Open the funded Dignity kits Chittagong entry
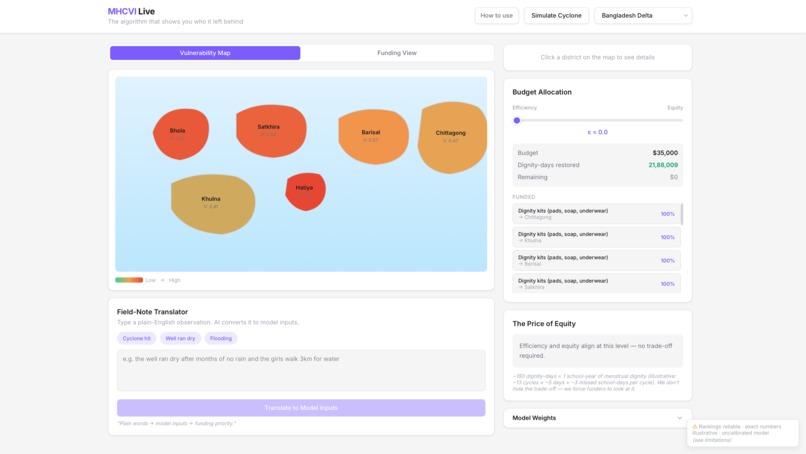 [596, 214]
